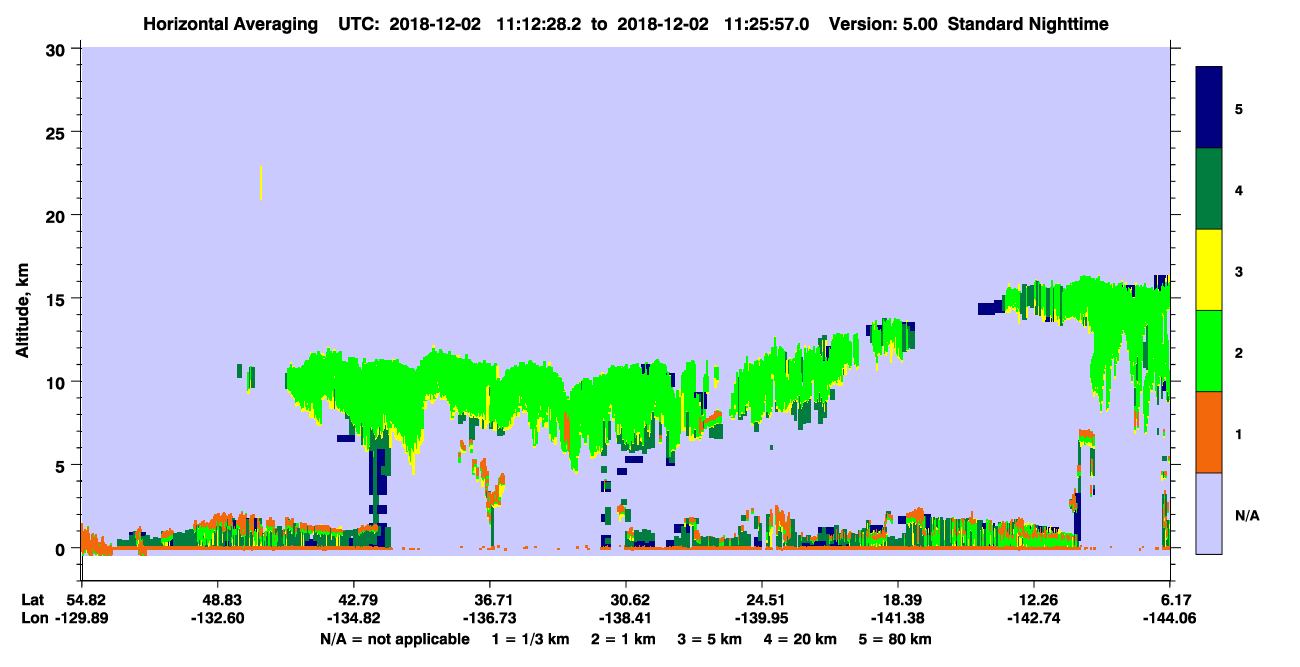Screen dimensions: 1300x667
Task: Click the longitude value -134.82
Action: point(354,618)
